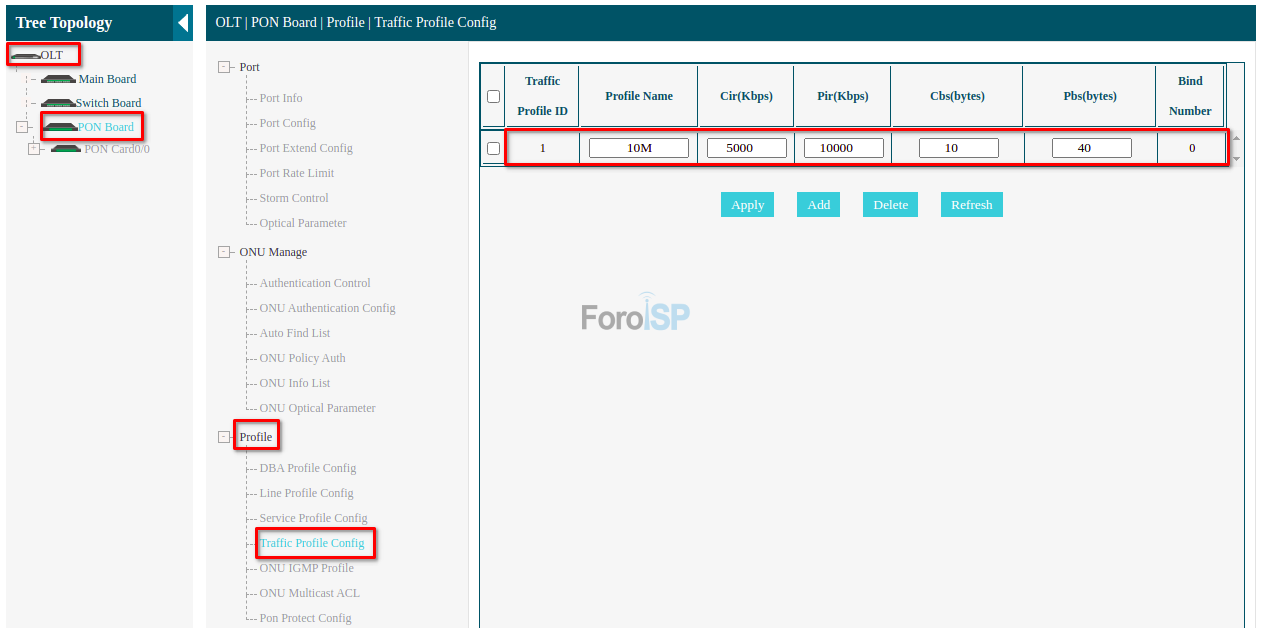
Task: Check the box for profile ID 1
Action: pyautogui.click(x=493, y=148)
